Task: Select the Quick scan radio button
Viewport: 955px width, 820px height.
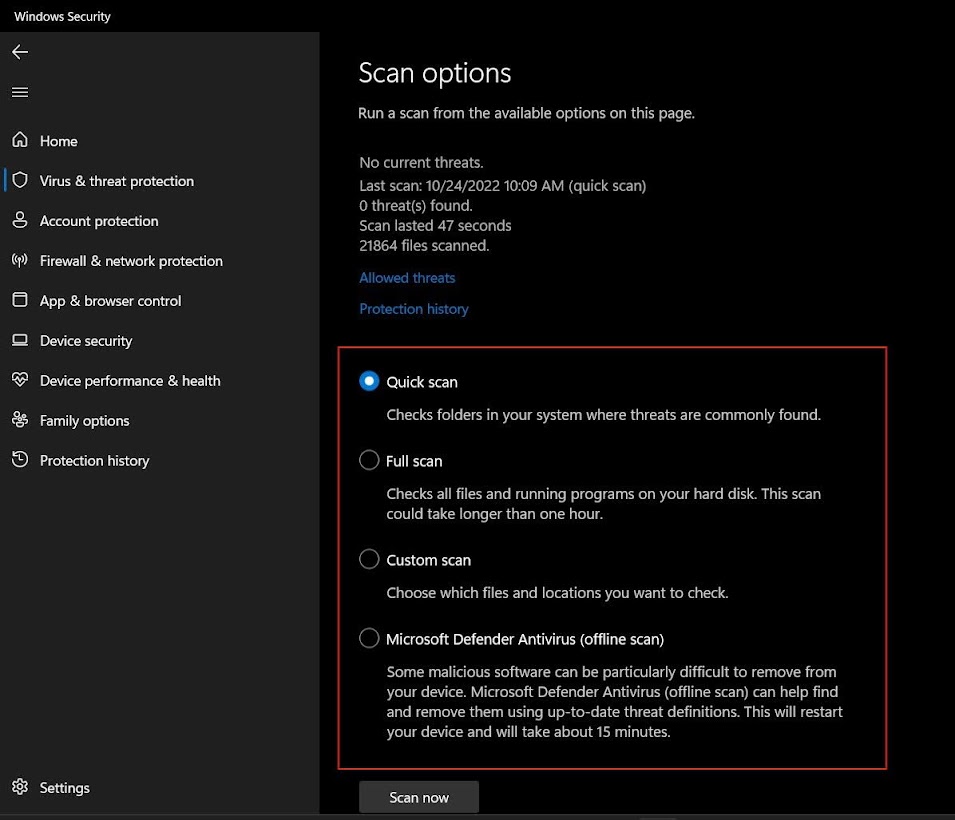Action: (x=369, y=381)
